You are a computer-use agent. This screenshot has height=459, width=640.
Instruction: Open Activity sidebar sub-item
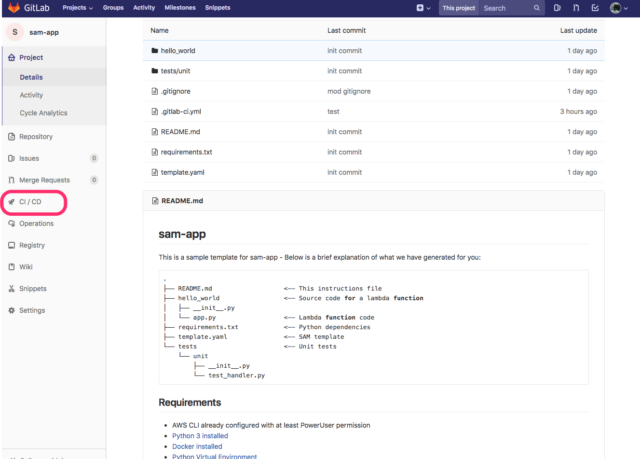point(31,95)
